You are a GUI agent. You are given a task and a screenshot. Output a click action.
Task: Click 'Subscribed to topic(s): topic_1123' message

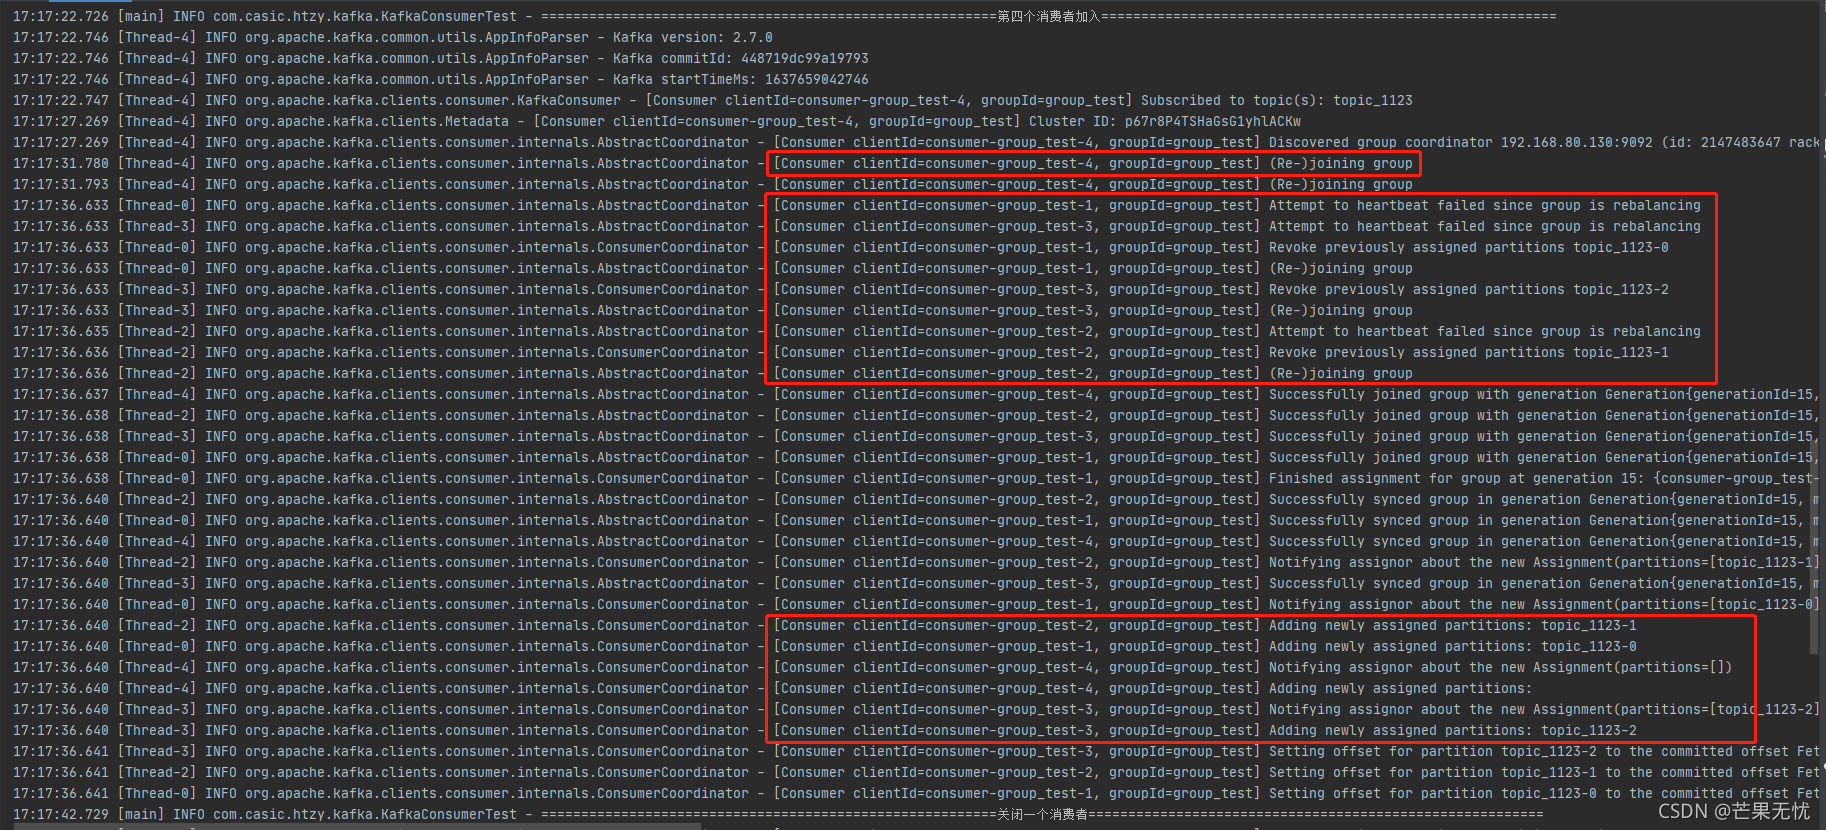point(1277,100)
